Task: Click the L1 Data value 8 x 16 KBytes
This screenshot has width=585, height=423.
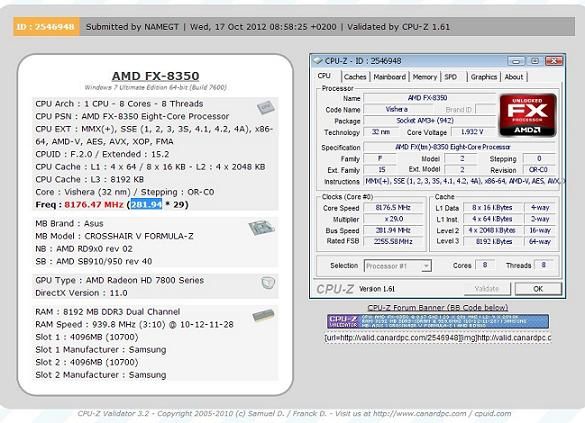Action: point(492,208)
